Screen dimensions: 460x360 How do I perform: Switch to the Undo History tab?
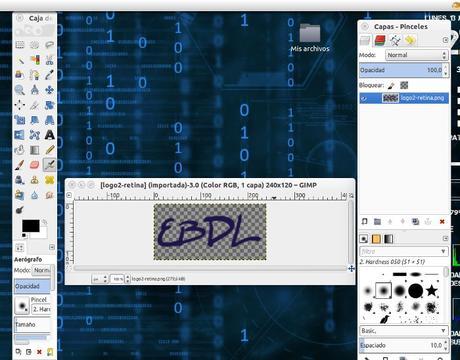click(x=410, y=40)
